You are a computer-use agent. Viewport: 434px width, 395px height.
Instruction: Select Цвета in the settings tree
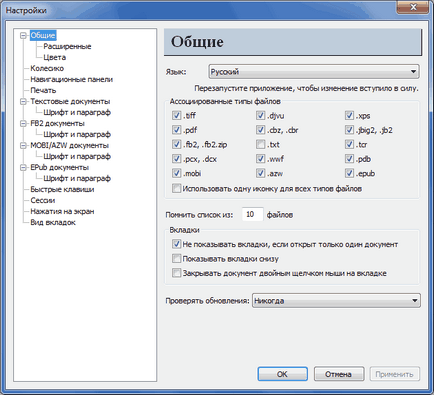pyautogui.click(x=54, y=57)
